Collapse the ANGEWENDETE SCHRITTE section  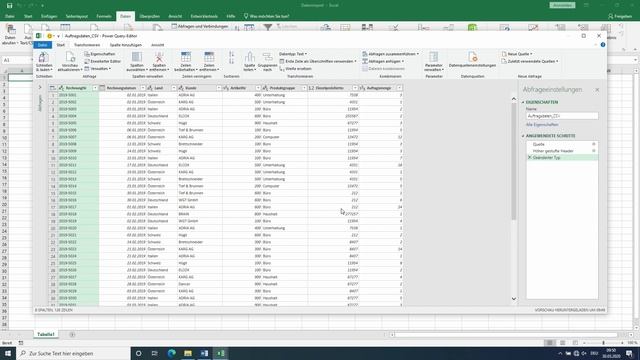click(523, 136)
